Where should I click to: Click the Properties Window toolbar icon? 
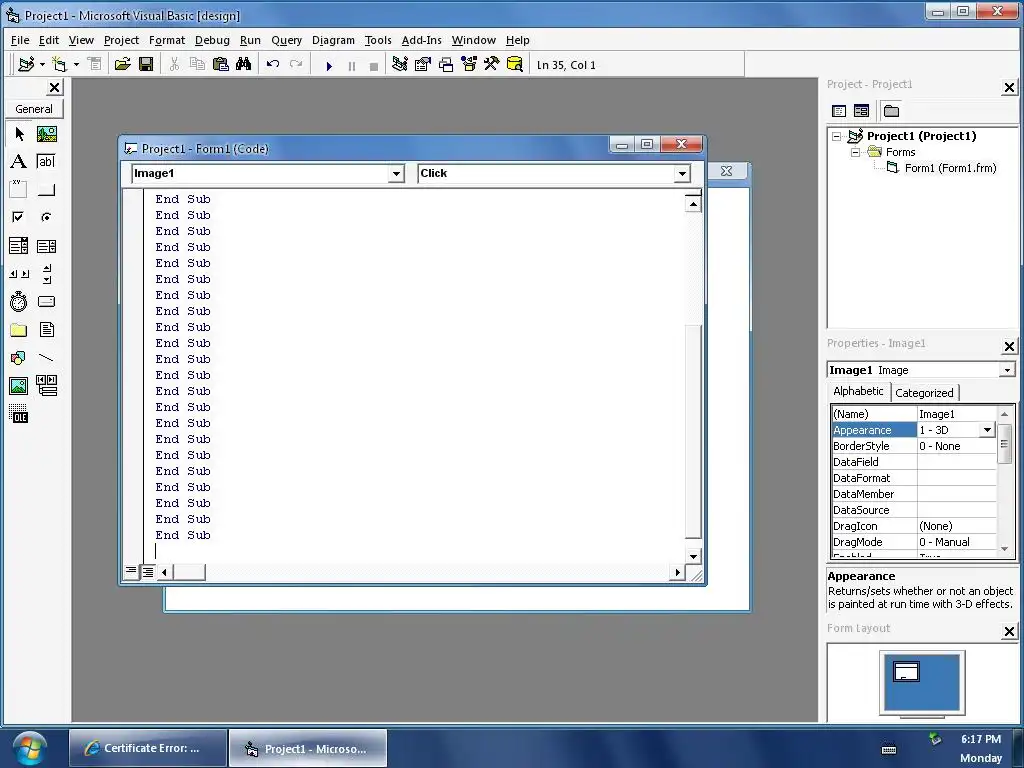click(423, 64)
